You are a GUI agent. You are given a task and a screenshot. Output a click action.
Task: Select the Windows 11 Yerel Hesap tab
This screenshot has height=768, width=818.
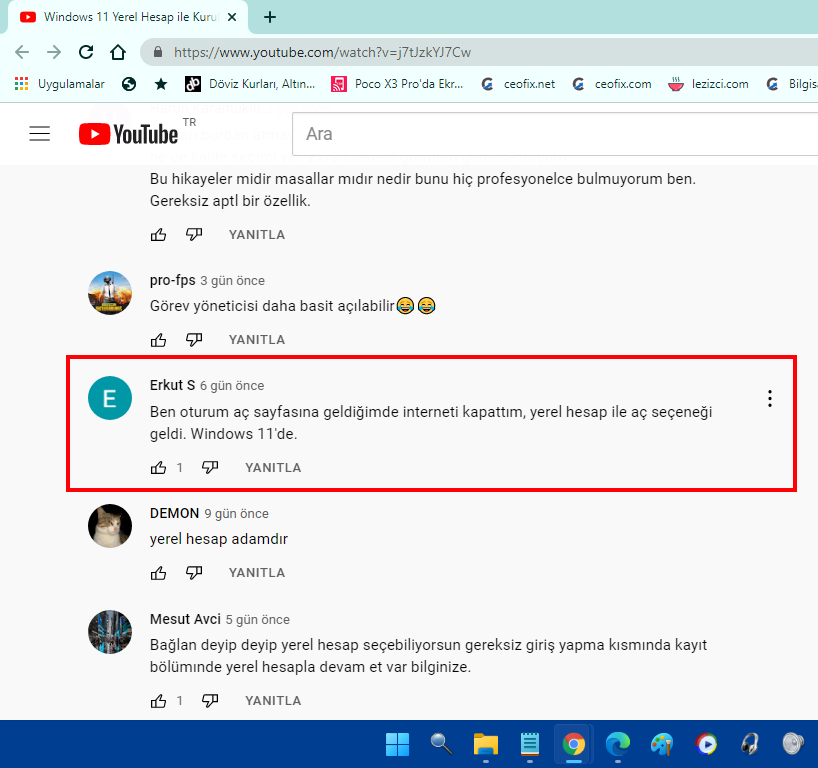coord(128,17)
